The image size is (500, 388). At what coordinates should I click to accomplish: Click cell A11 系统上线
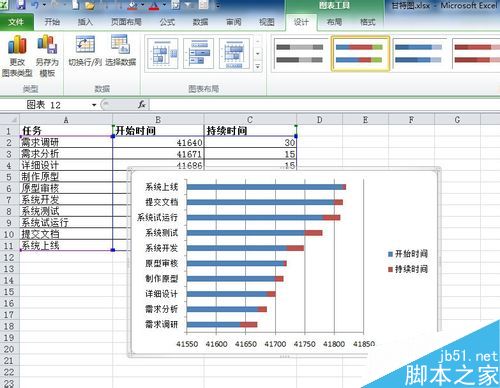[x=66, y=246]
